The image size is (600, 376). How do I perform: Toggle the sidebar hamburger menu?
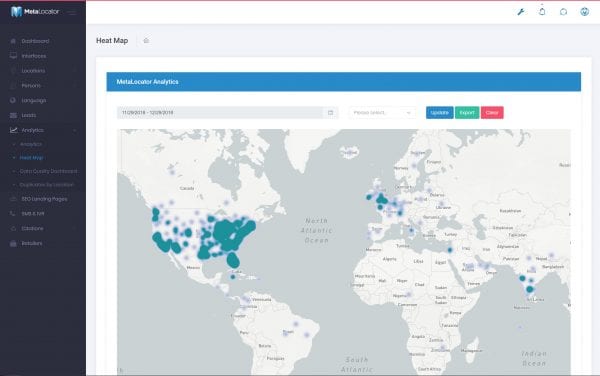coord(72,13)
